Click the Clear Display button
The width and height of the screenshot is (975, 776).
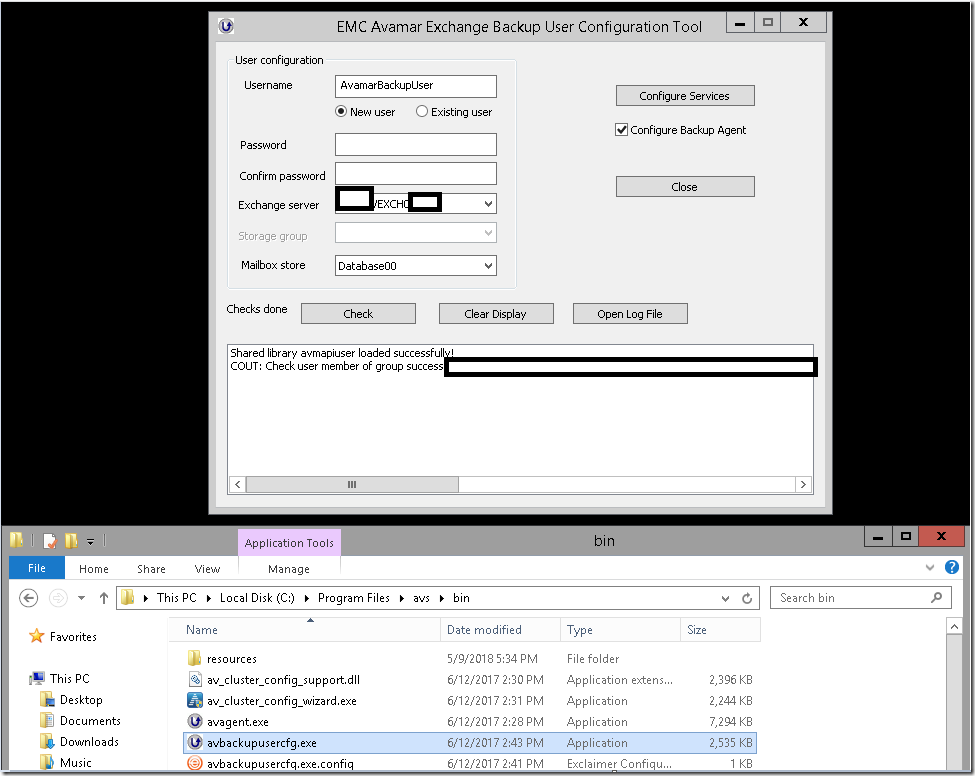[x=496, y=313]
